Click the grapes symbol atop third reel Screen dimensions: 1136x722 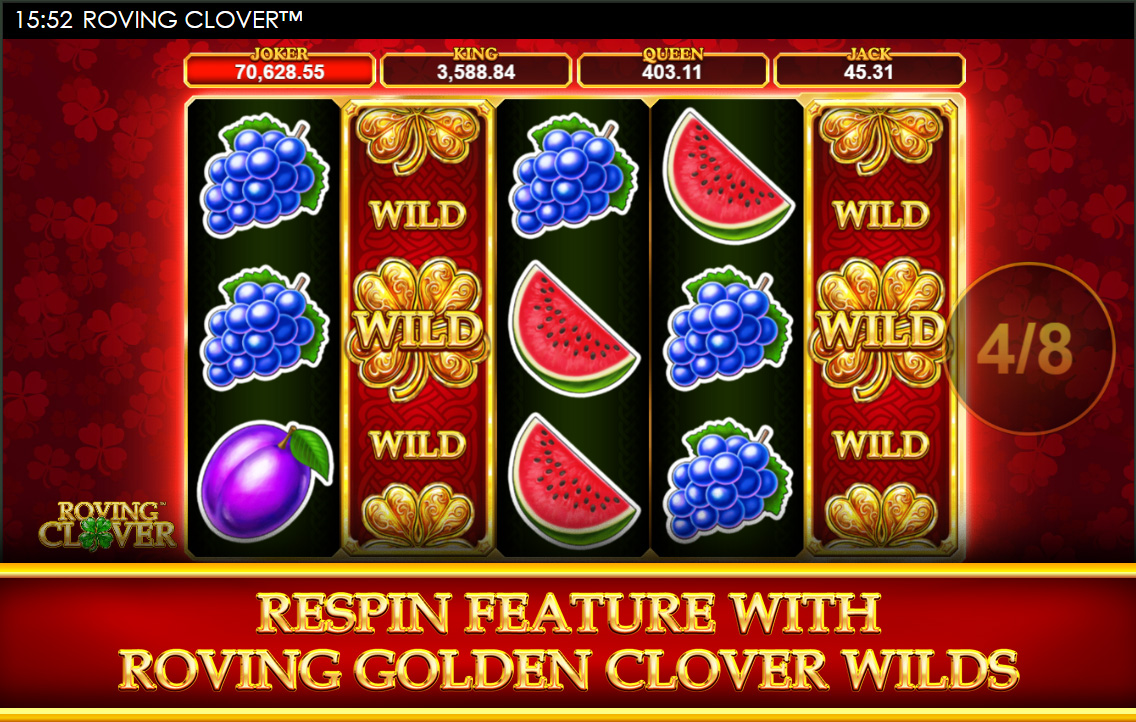pos(573,175)
